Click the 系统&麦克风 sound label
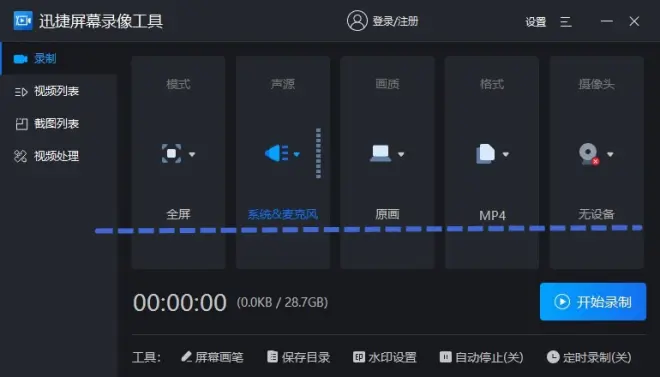Image resolution: width=660 pixels, height=377 pixels. (283, 214)
